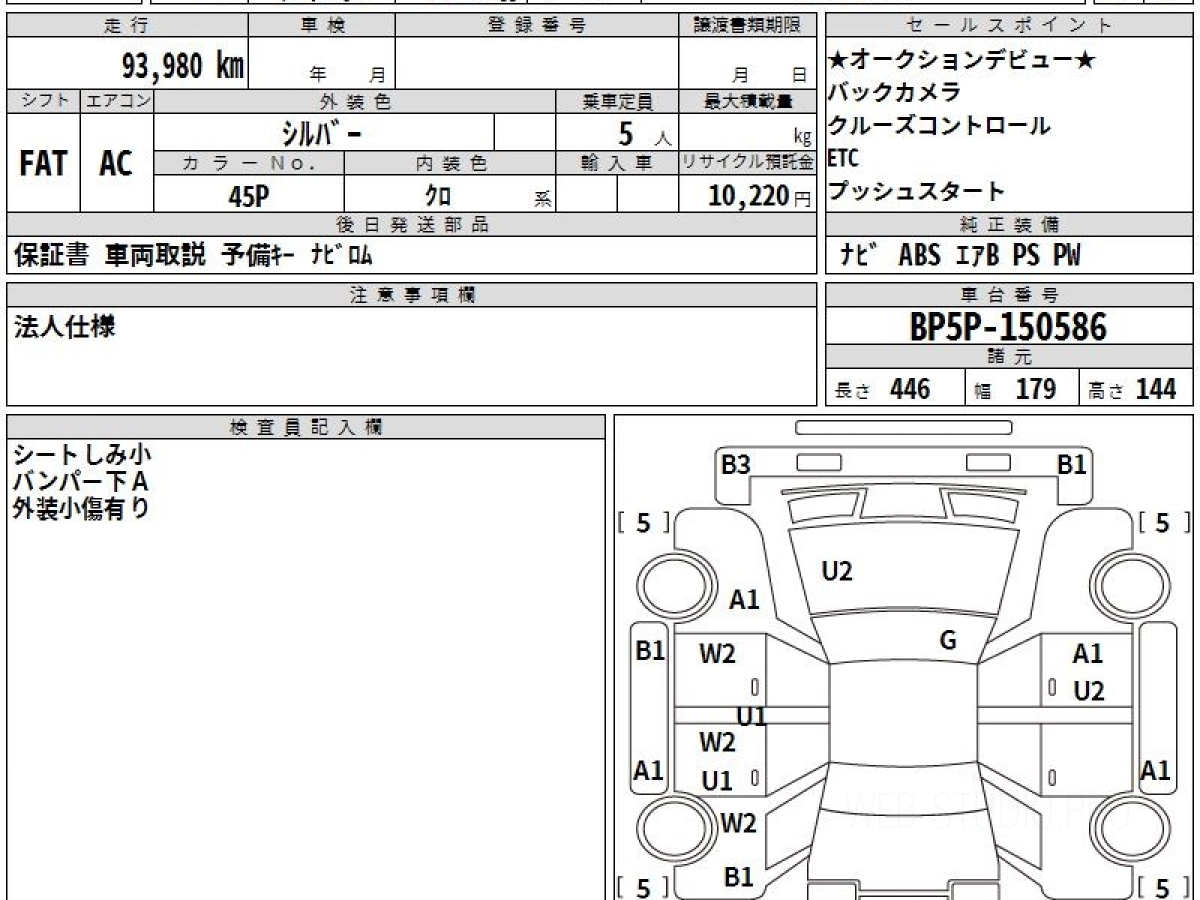Click the 予備キー item
Viewport: 1200px width, 900px height.
[x=258, y=256]
